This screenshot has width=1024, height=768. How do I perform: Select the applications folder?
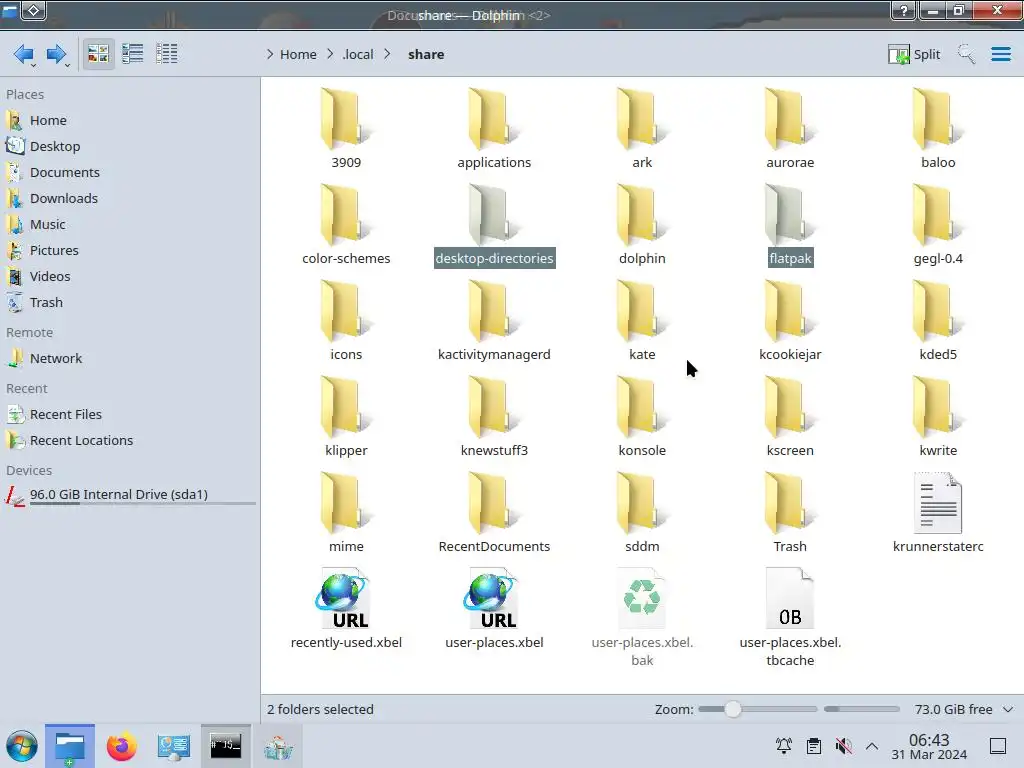[494, 129]
